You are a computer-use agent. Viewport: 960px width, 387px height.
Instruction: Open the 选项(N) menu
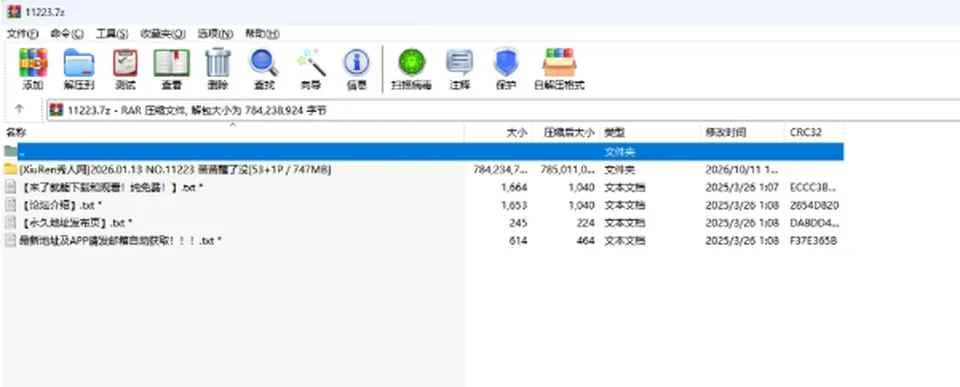215,34
